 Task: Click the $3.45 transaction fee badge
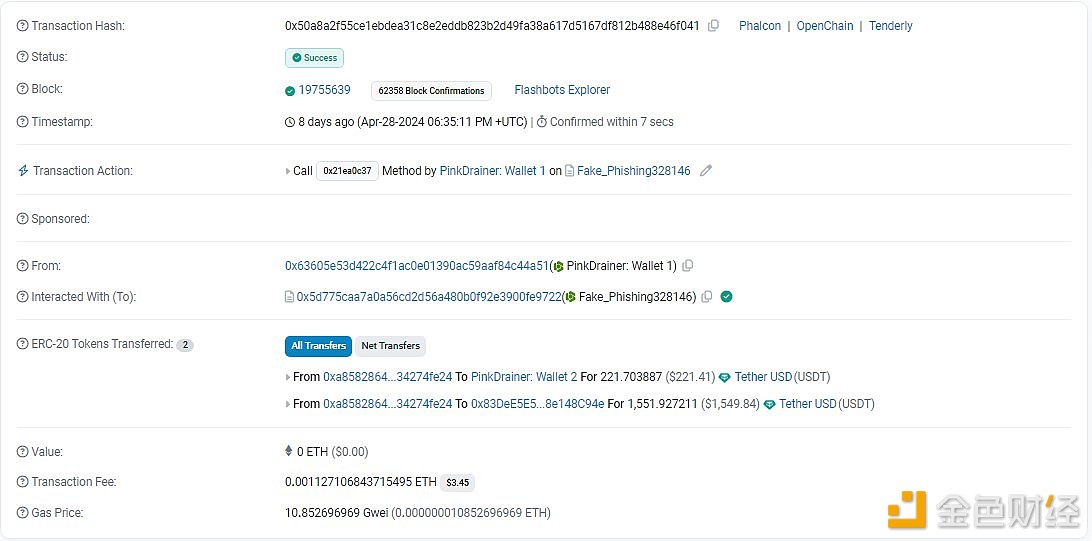457,482
